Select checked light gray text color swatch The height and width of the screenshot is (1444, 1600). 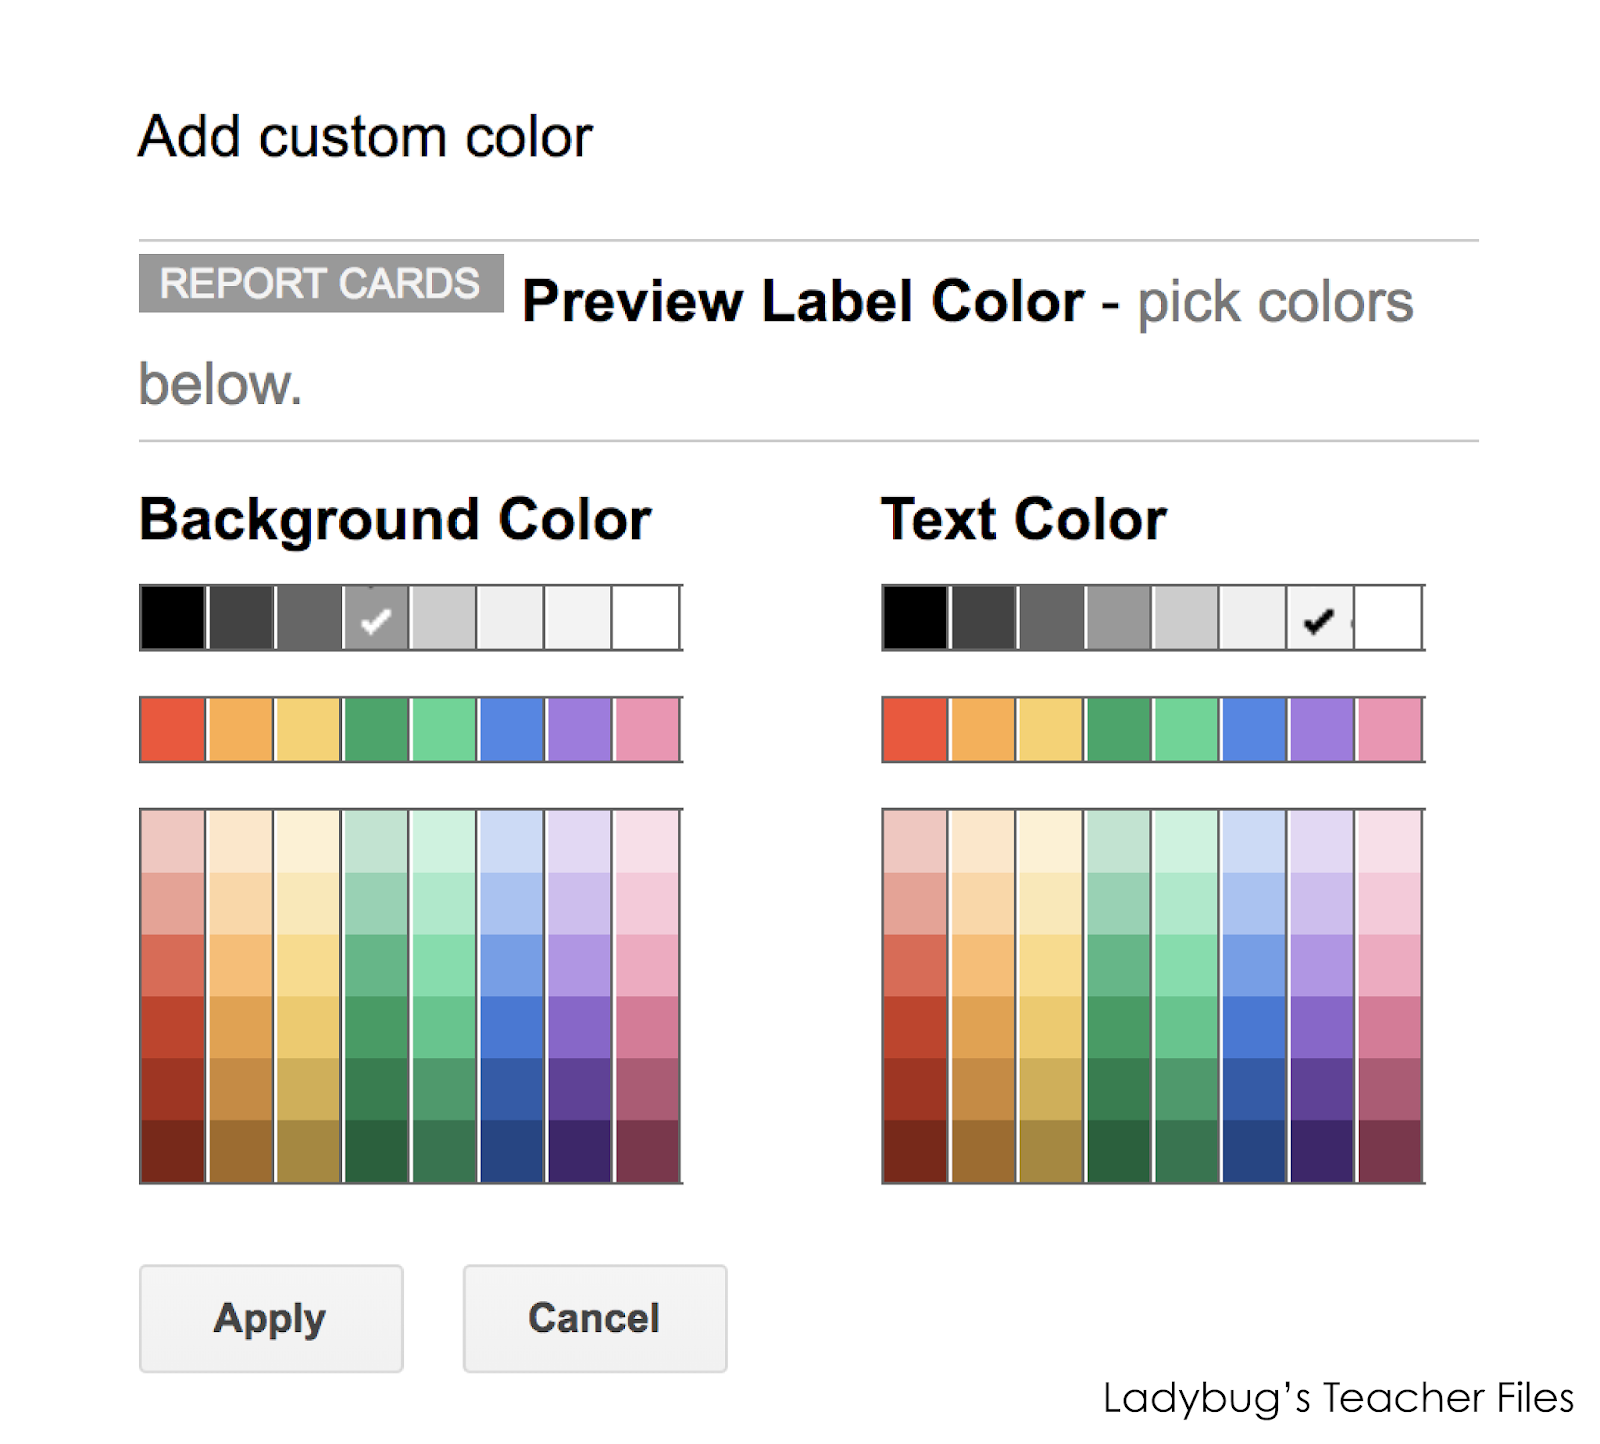pyautogui.click(x=1320, y=618)
